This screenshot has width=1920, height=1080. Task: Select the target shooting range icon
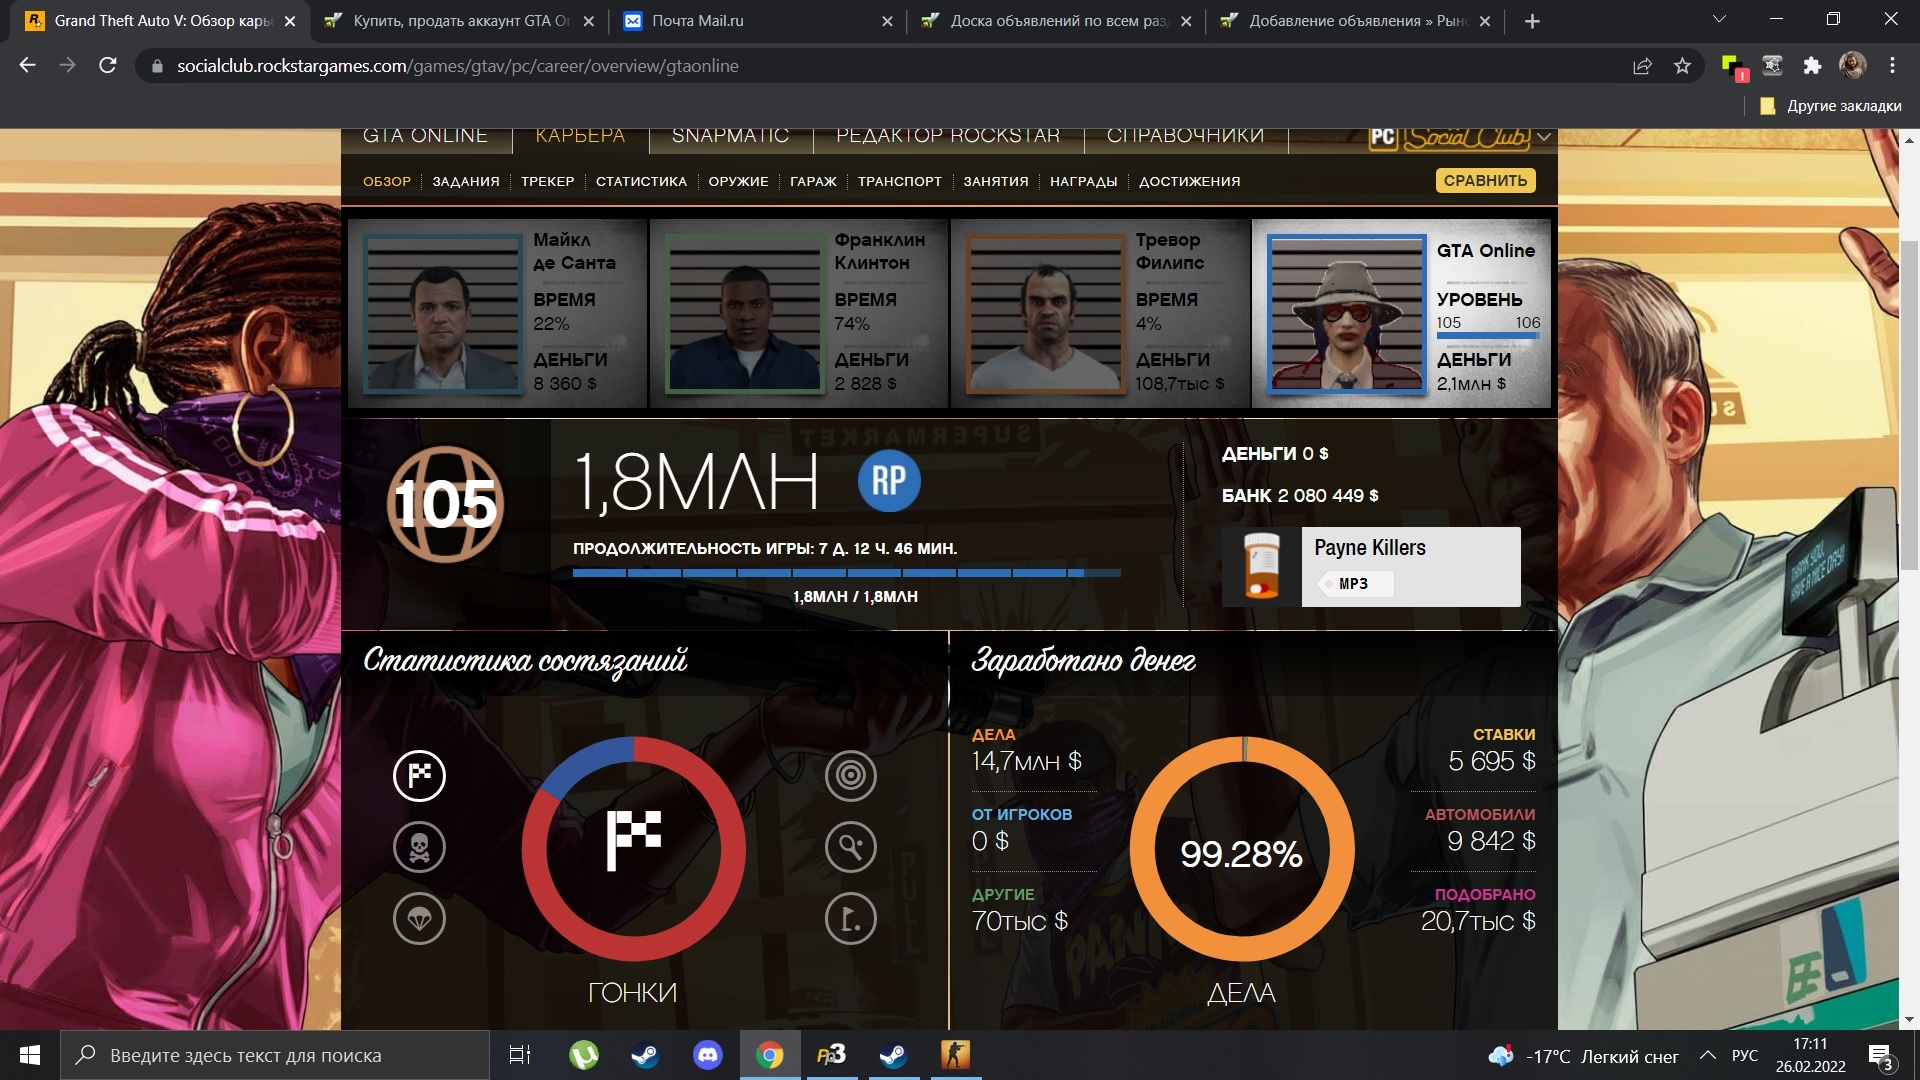(851, 776)
